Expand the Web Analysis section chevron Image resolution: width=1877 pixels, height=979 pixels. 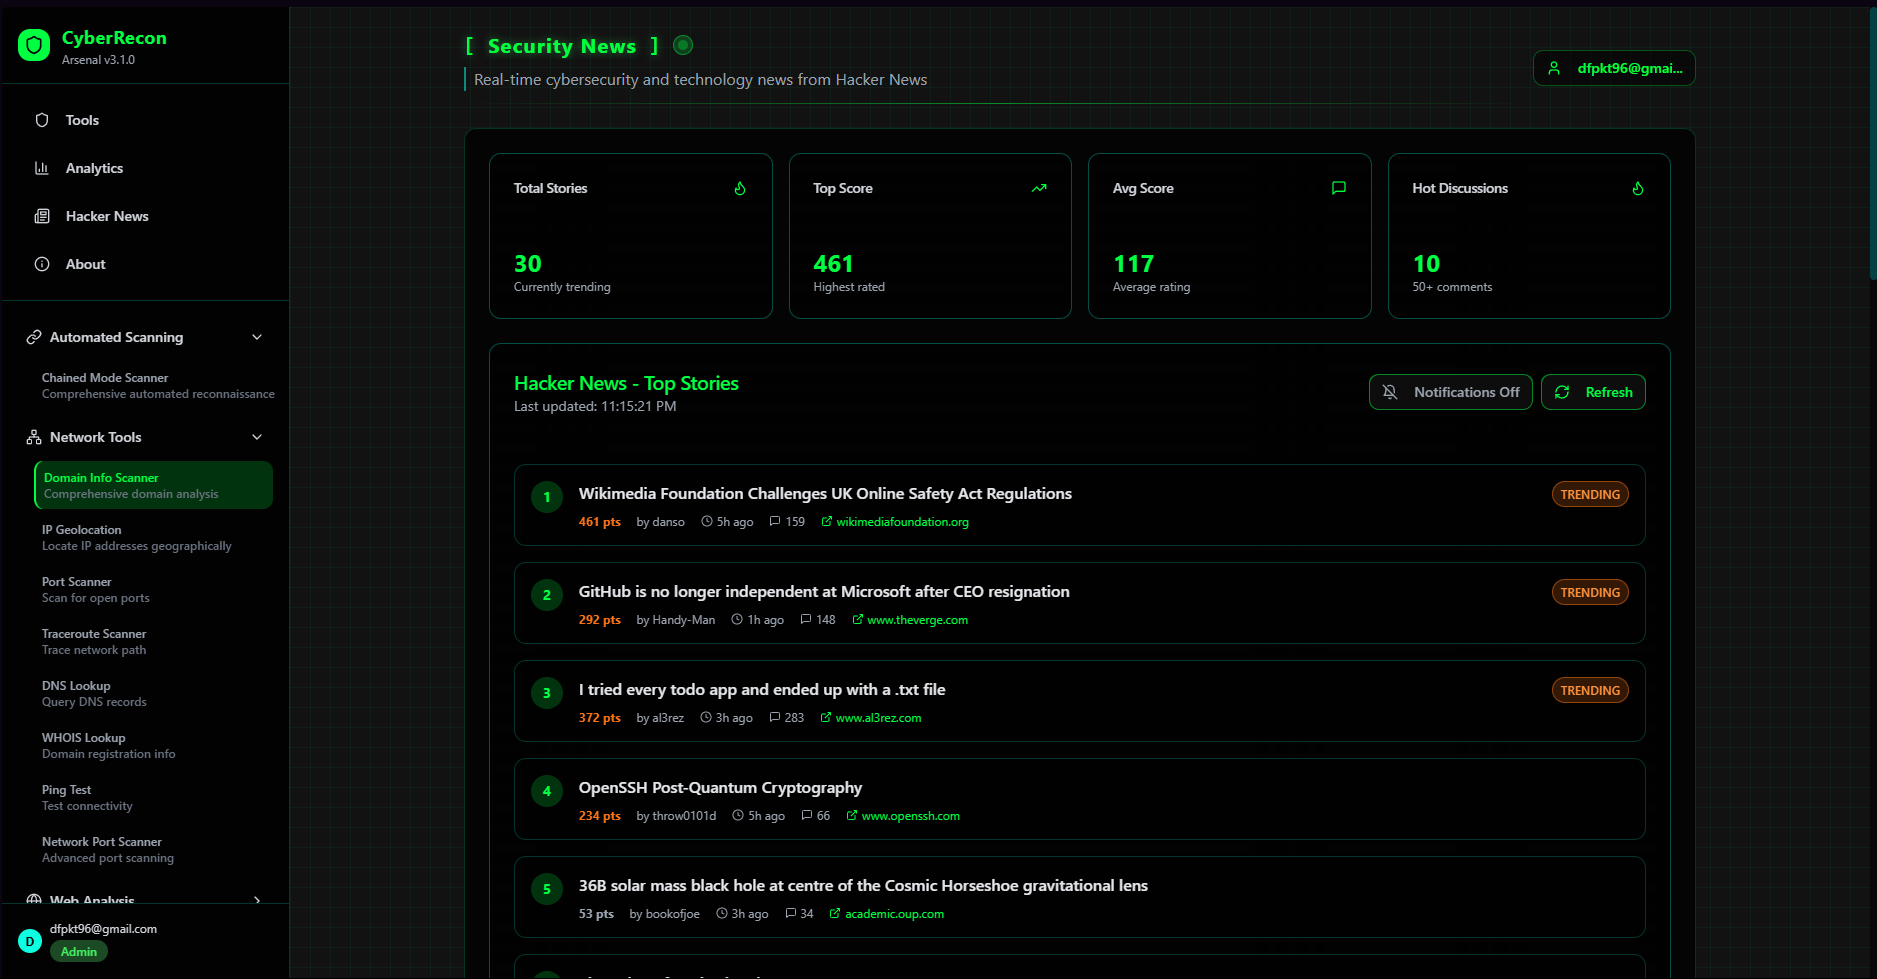(x=257, y=900)
